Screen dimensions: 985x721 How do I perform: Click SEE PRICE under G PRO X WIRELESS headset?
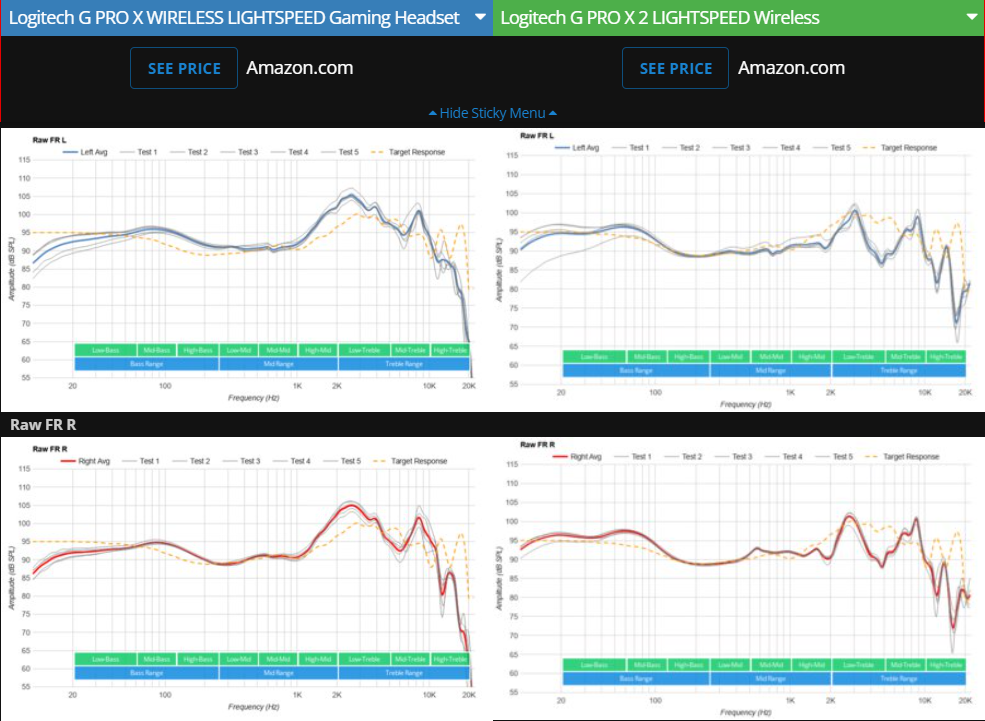pos(184,68)
